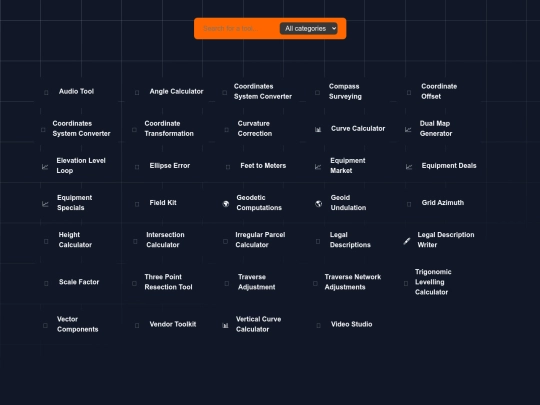Viewport: 540px width, 405px height.
Task: Open the Vector Components tool
Action: point(77,324)
